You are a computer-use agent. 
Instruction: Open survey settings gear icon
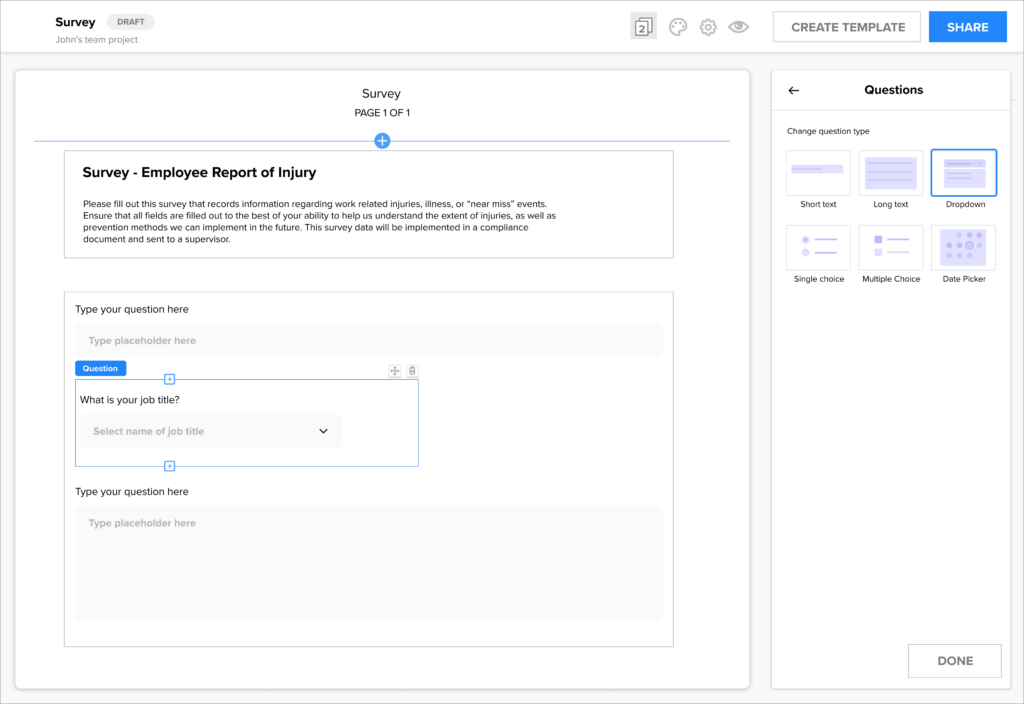click(x=708, y=27)
